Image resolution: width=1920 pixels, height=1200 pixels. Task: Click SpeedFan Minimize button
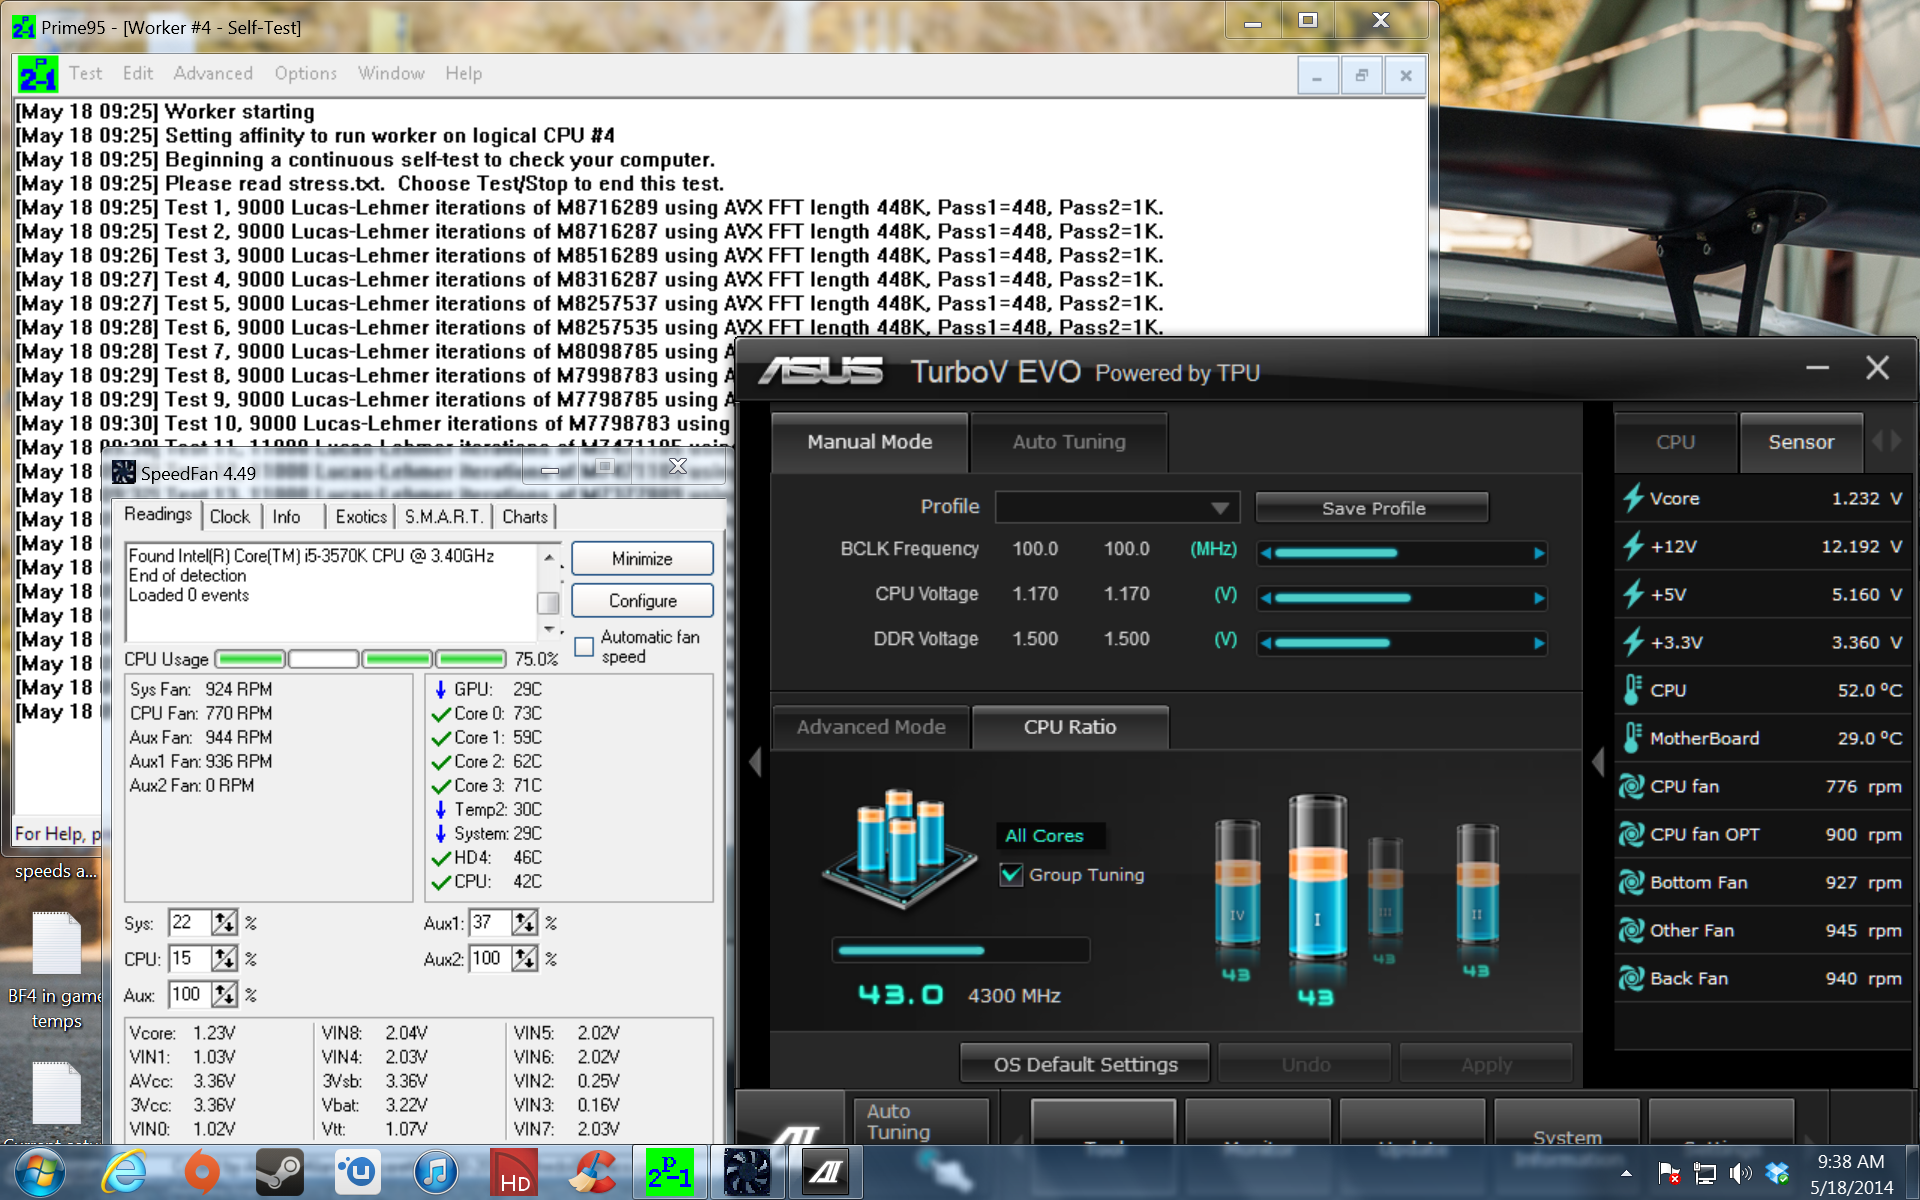point(642,559)
